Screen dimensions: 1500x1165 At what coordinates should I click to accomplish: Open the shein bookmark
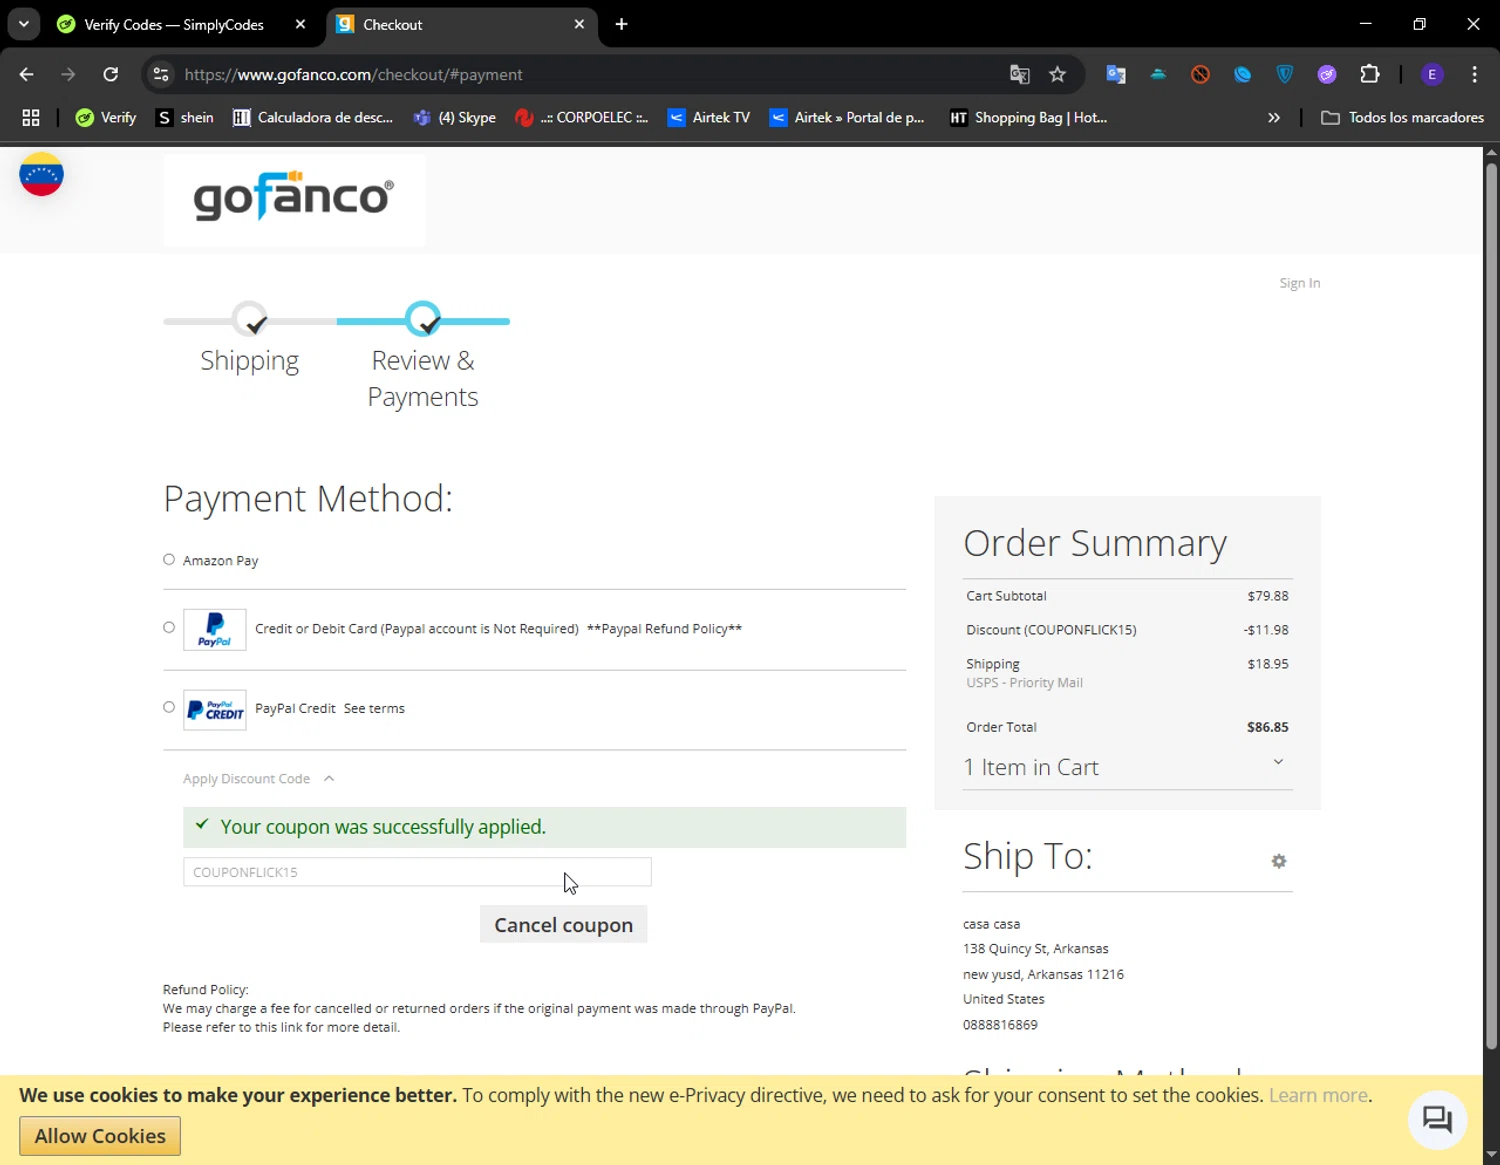tap(185, 117)
